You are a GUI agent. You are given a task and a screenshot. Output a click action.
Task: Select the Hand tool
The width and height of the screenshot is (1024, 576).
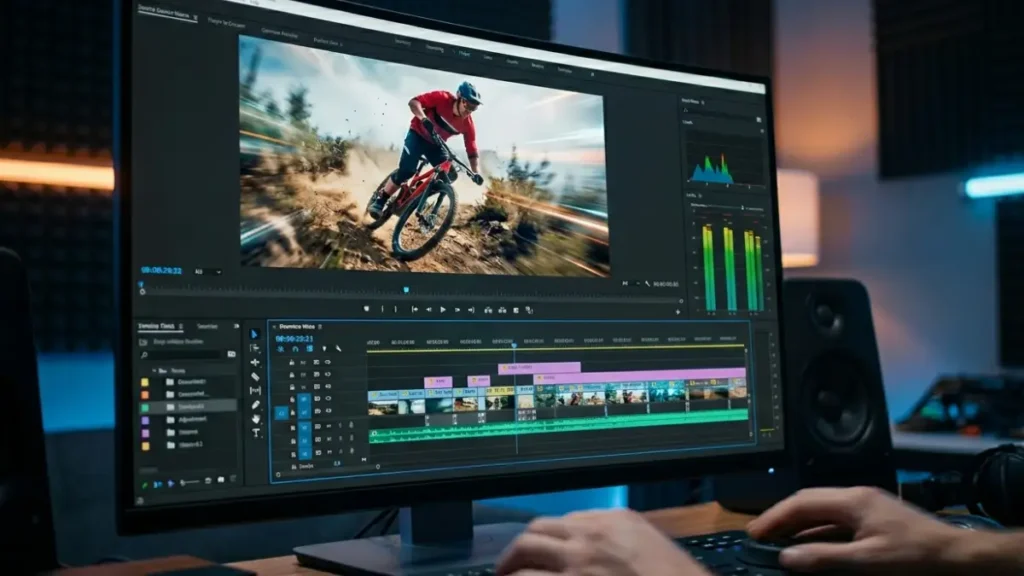(256, 419)
